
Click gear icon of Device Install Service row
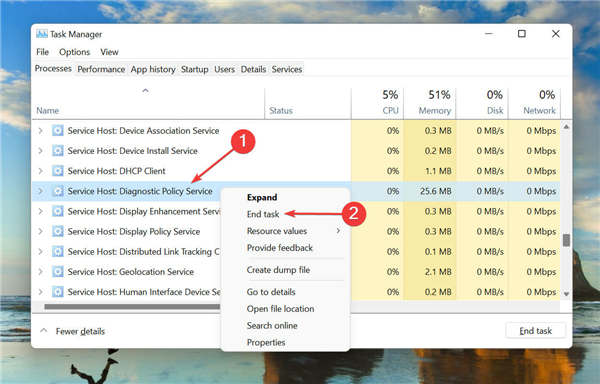click(58, 151)
